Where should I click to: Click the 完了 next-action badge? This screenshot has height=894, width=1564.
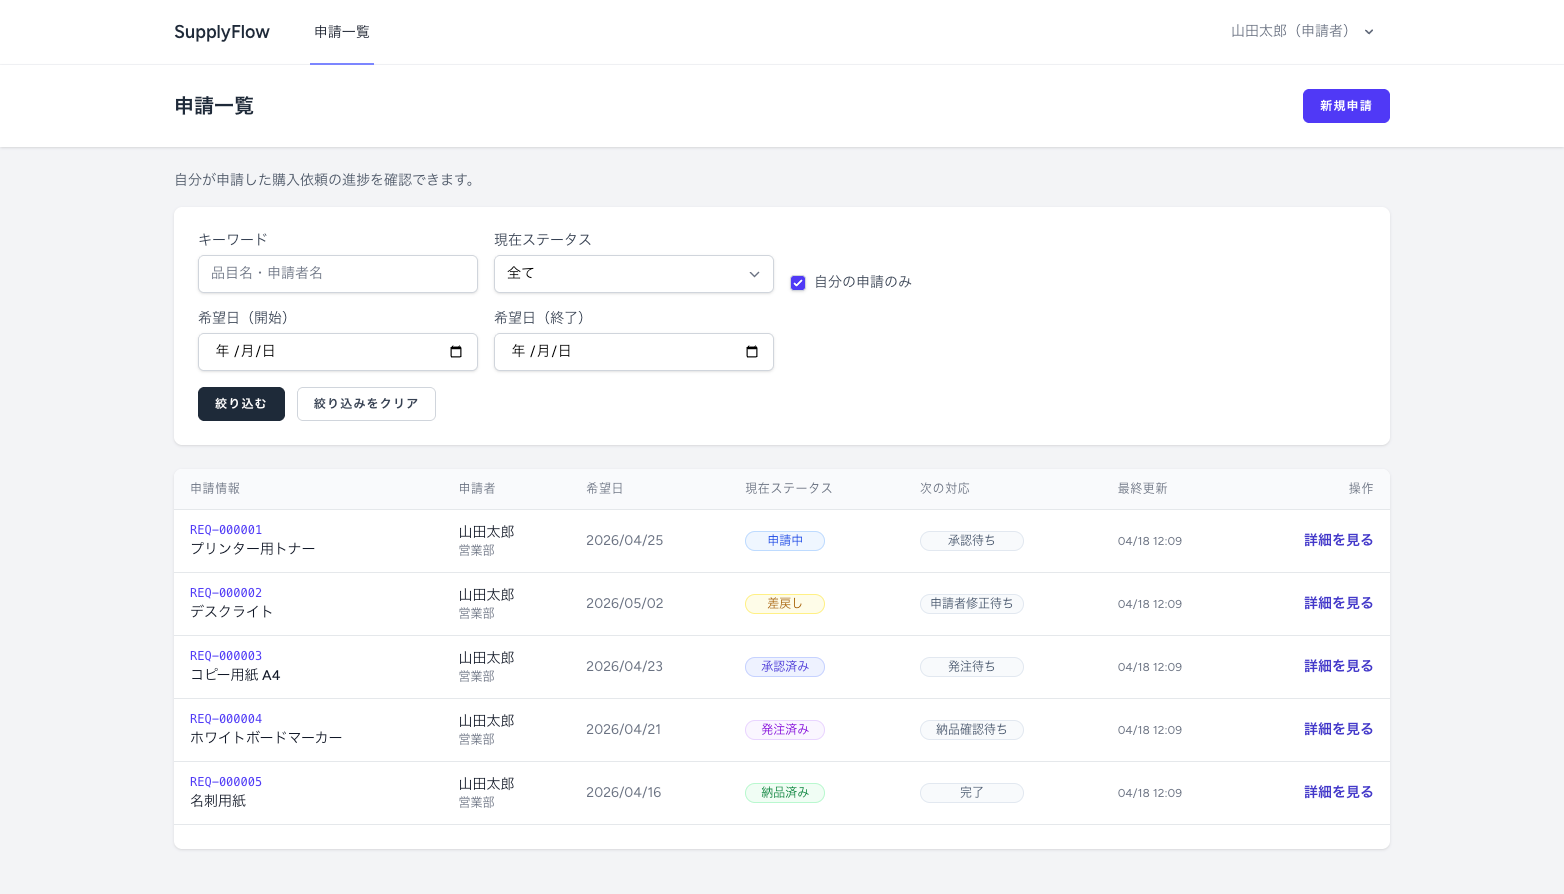(972, 793)
